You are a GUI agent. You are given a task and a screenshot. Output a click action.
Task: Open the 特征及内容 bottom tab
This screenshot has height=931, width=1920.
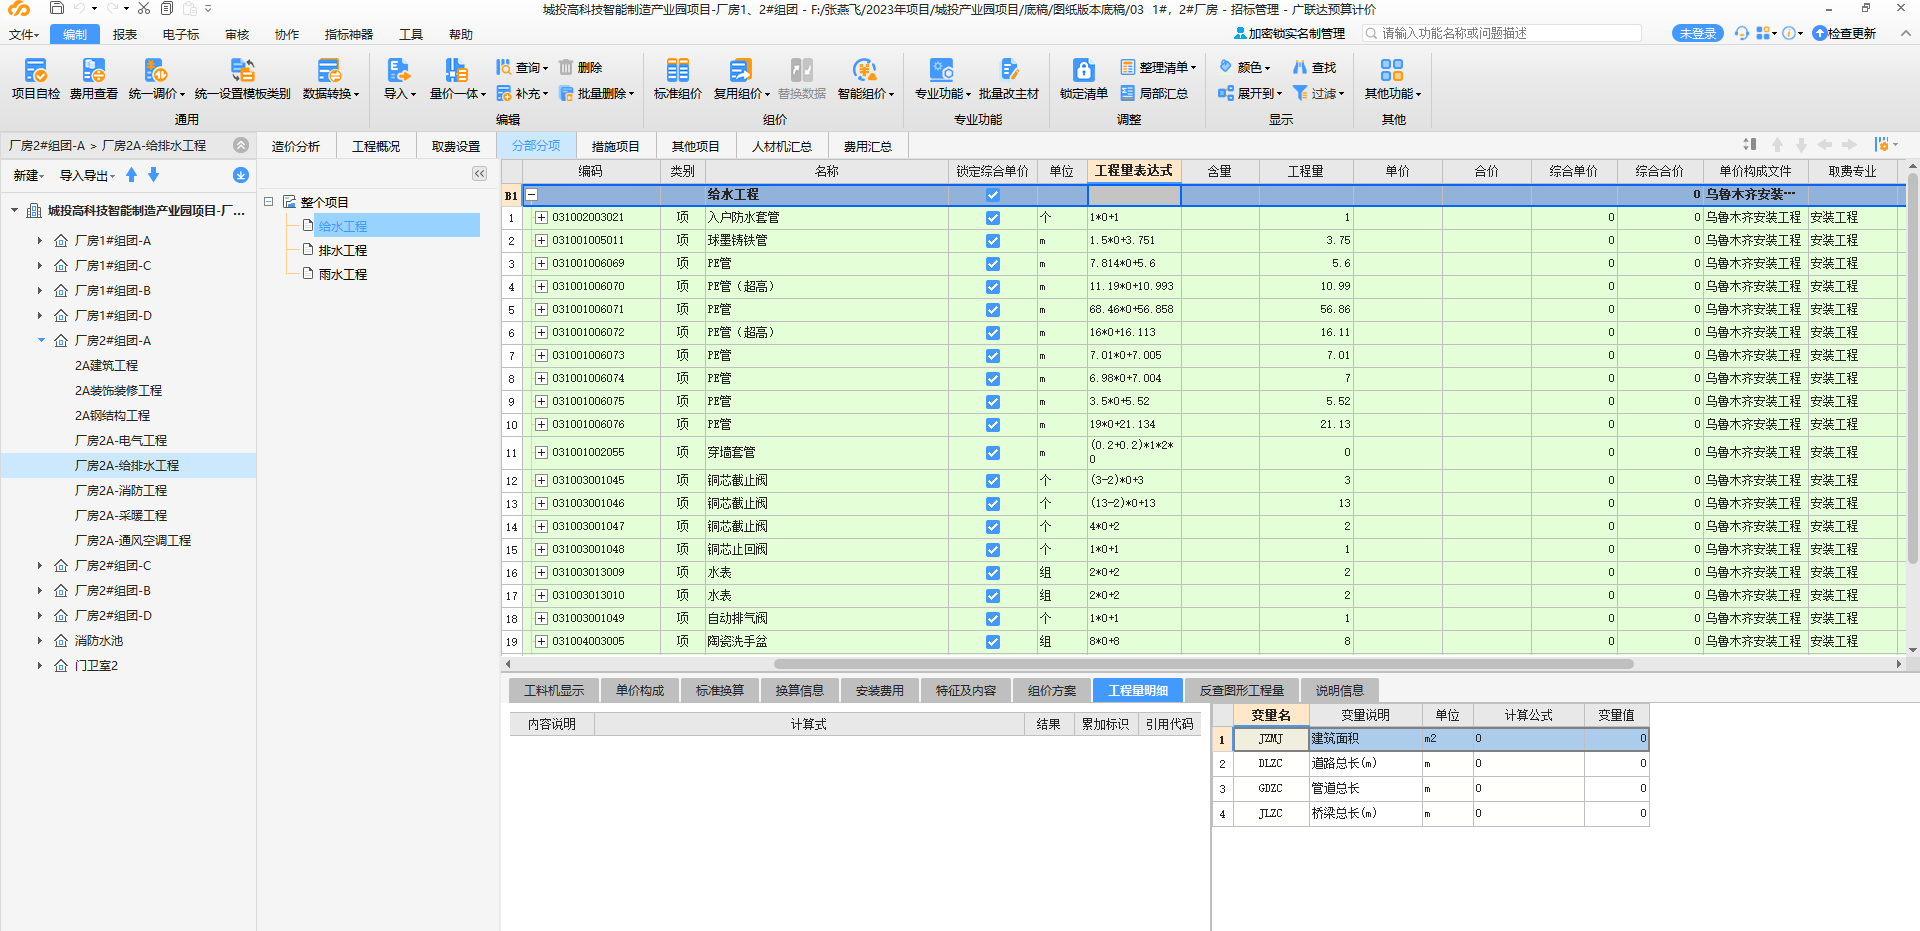click(966, 690)
